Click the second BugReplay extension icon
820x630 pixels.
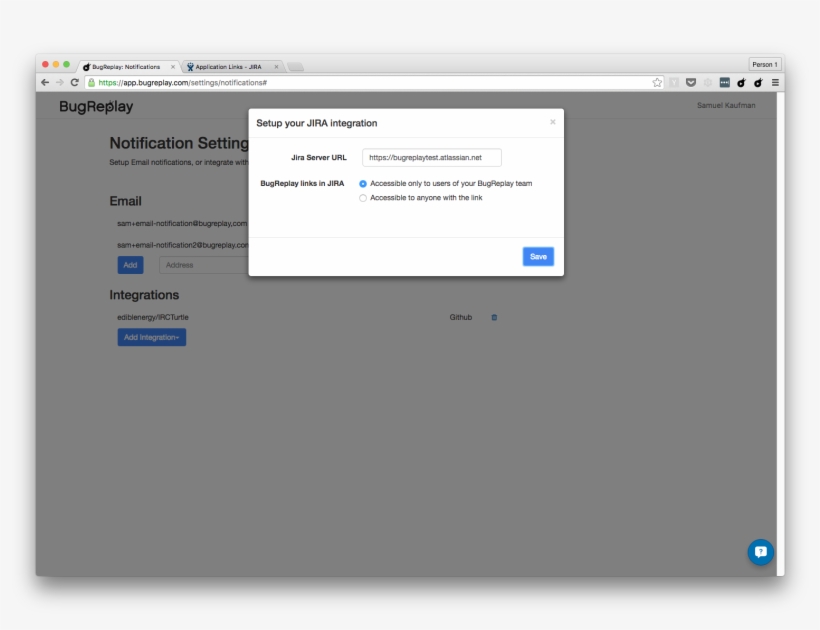(758, 83)
